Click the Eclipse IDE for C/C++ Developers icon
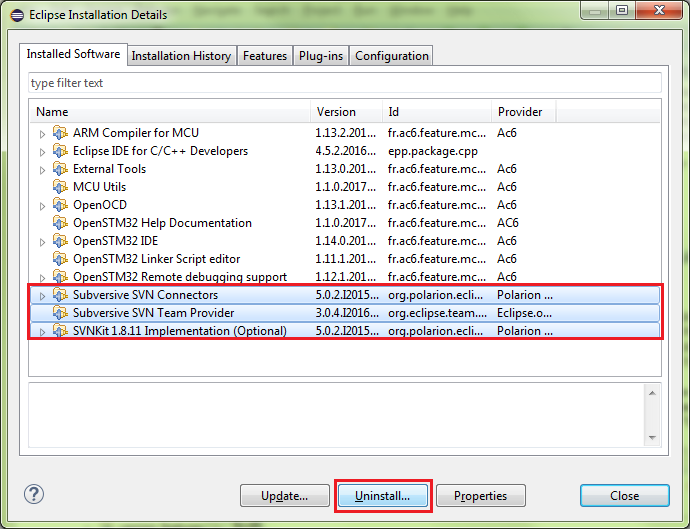690x529 pixels. tap(60, 151)
